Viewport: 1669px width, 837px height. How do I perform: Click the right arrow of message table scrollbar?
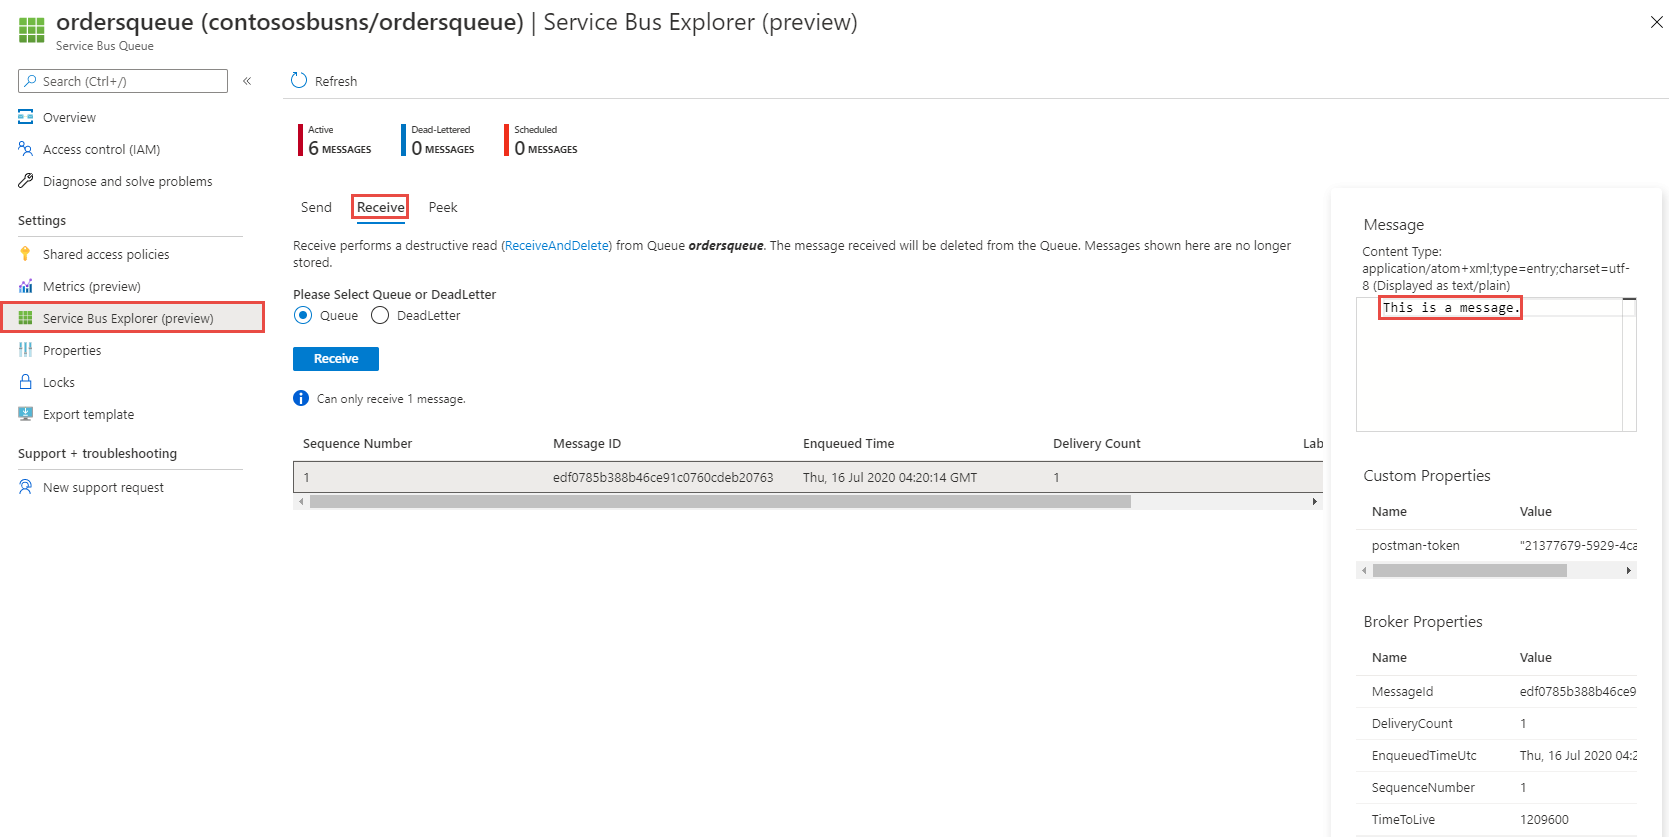pos(1315,502)
